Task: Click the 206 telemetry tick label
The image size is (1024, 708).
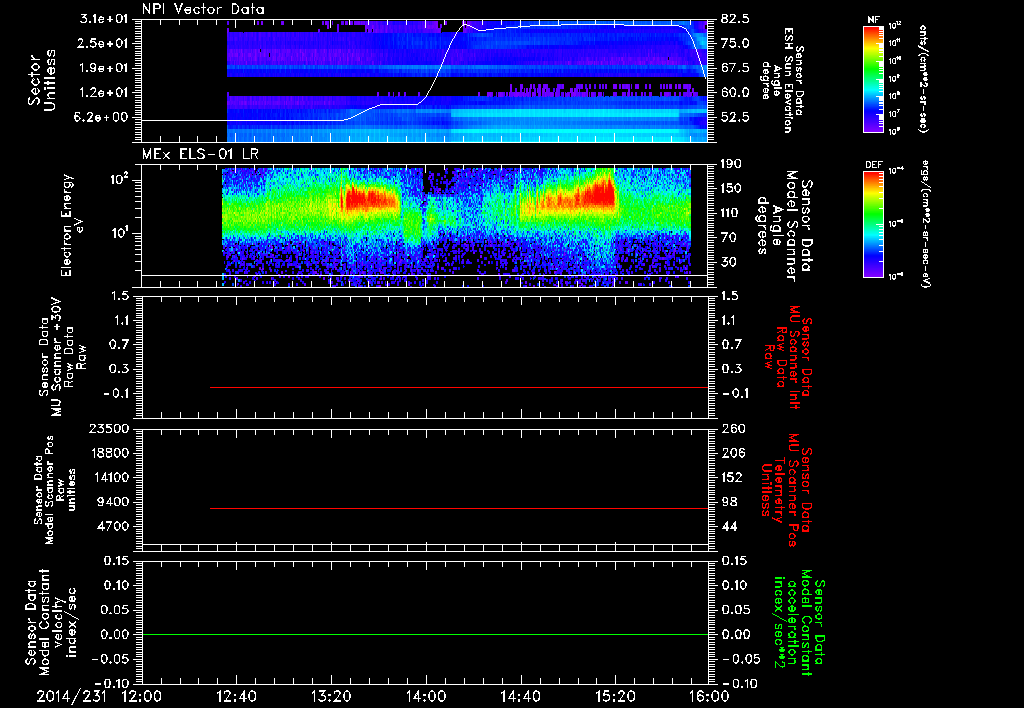Action: pyautogui.click(x=732, y=453)
